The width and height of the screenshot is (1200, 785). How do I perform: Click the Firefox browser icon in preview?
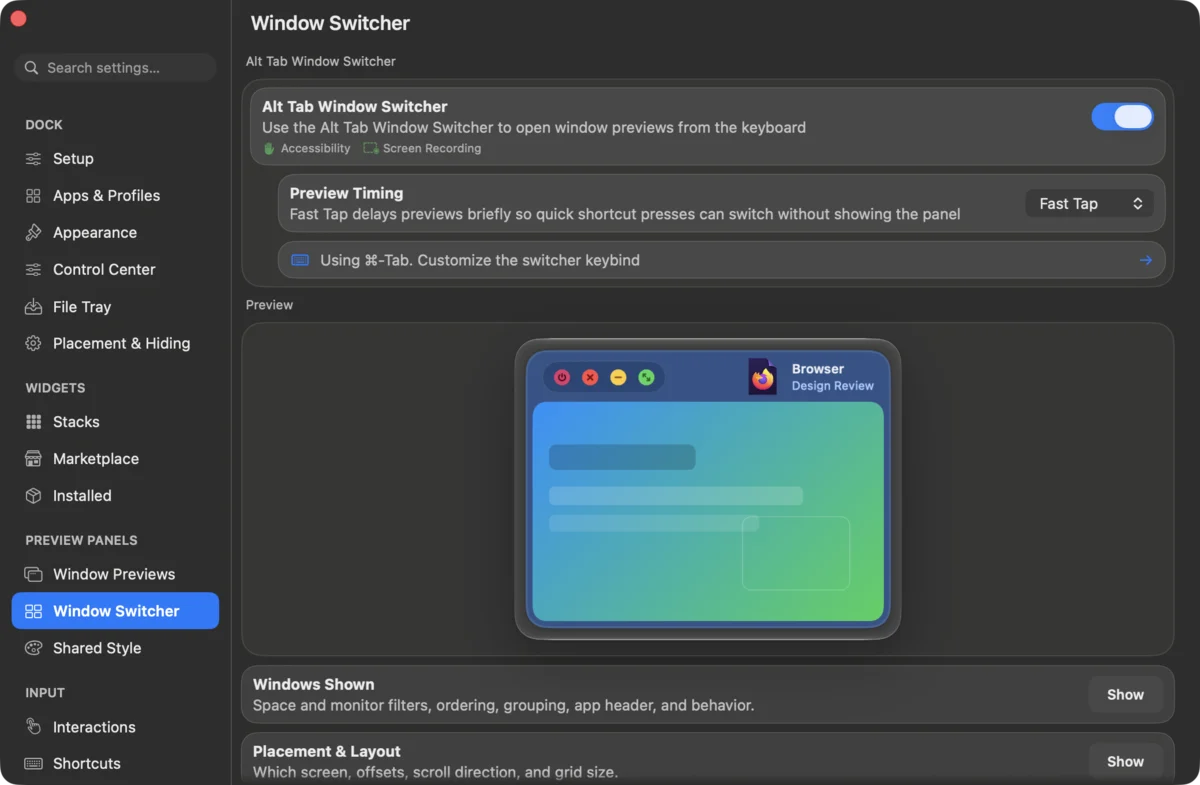pos(763,377)
